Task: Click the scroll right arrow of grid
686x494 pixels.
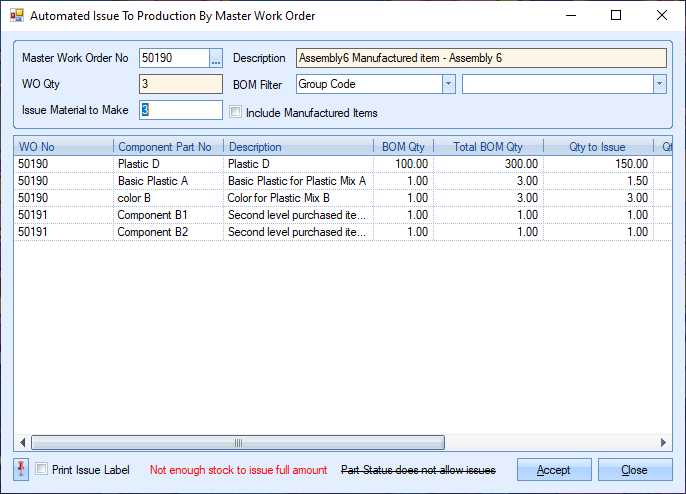Action: (x=665, y=442)
